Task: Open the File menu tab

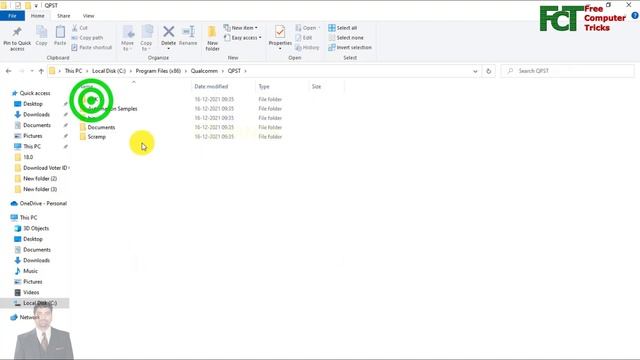Action: 12,16
